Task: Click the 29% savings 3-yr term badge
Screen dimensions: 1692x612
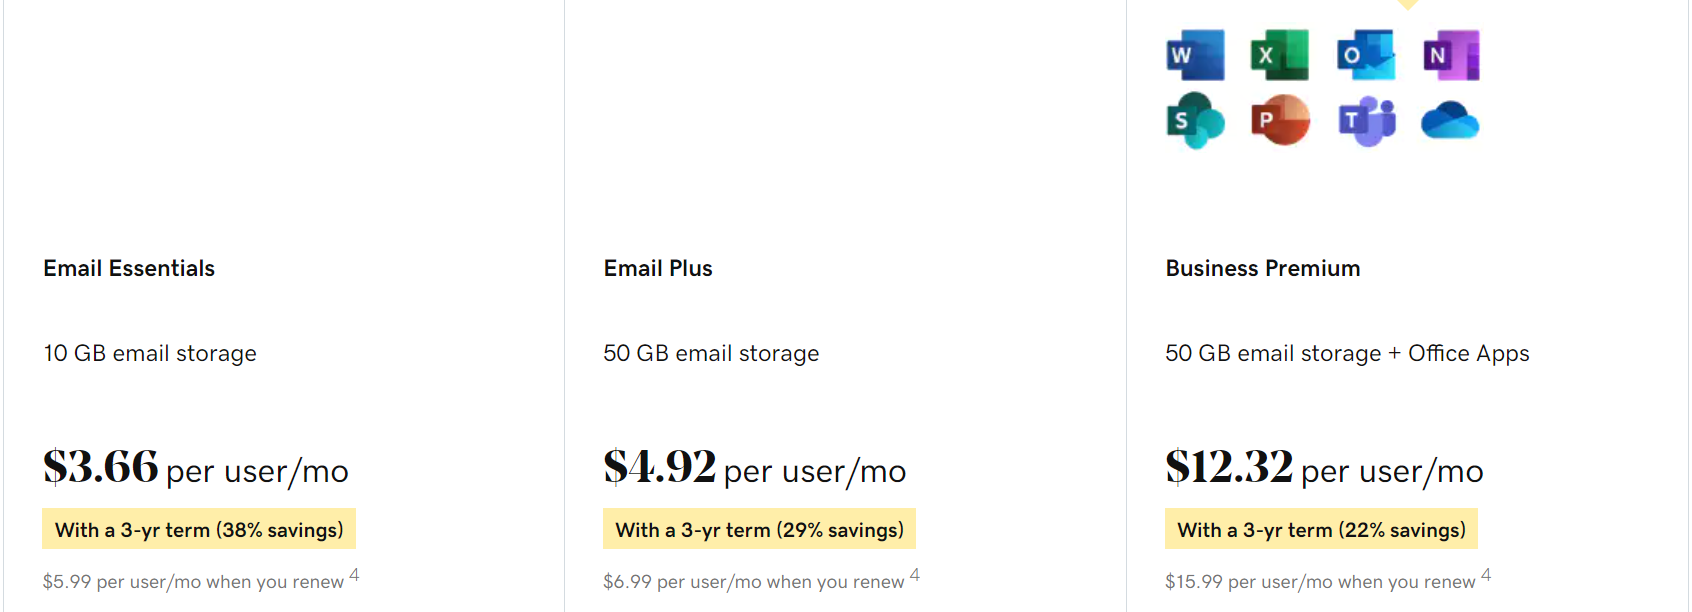Action: (x=759, y=530)
